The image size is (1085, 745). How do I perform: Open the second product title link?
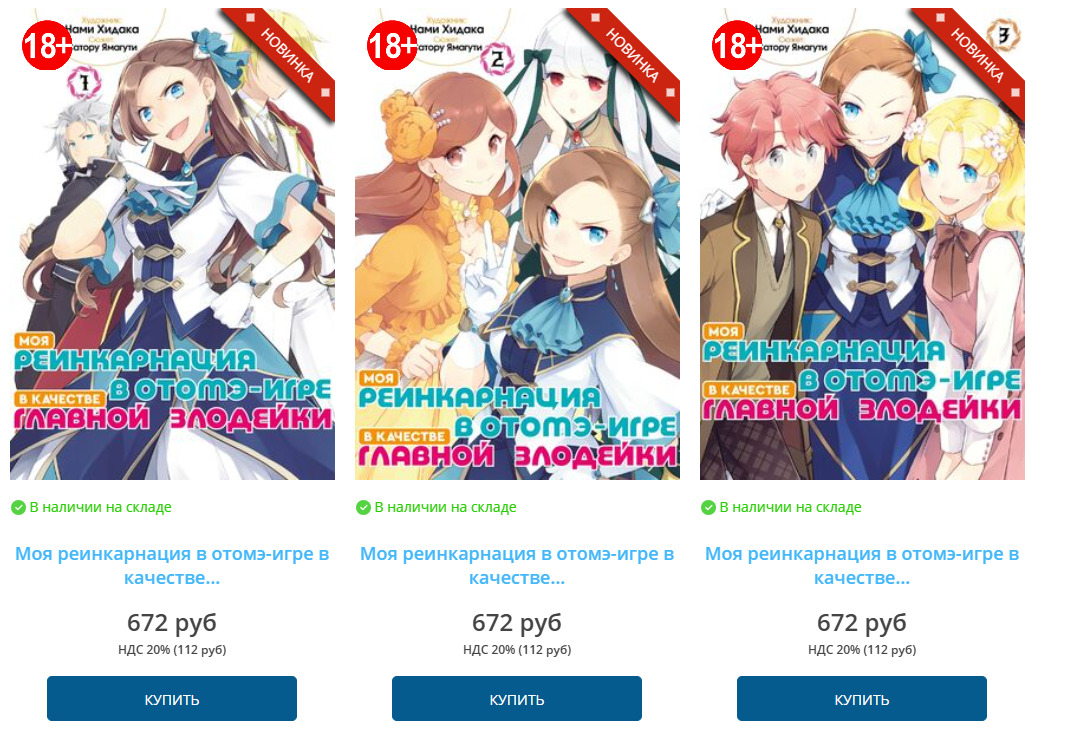tap(517, 566)
